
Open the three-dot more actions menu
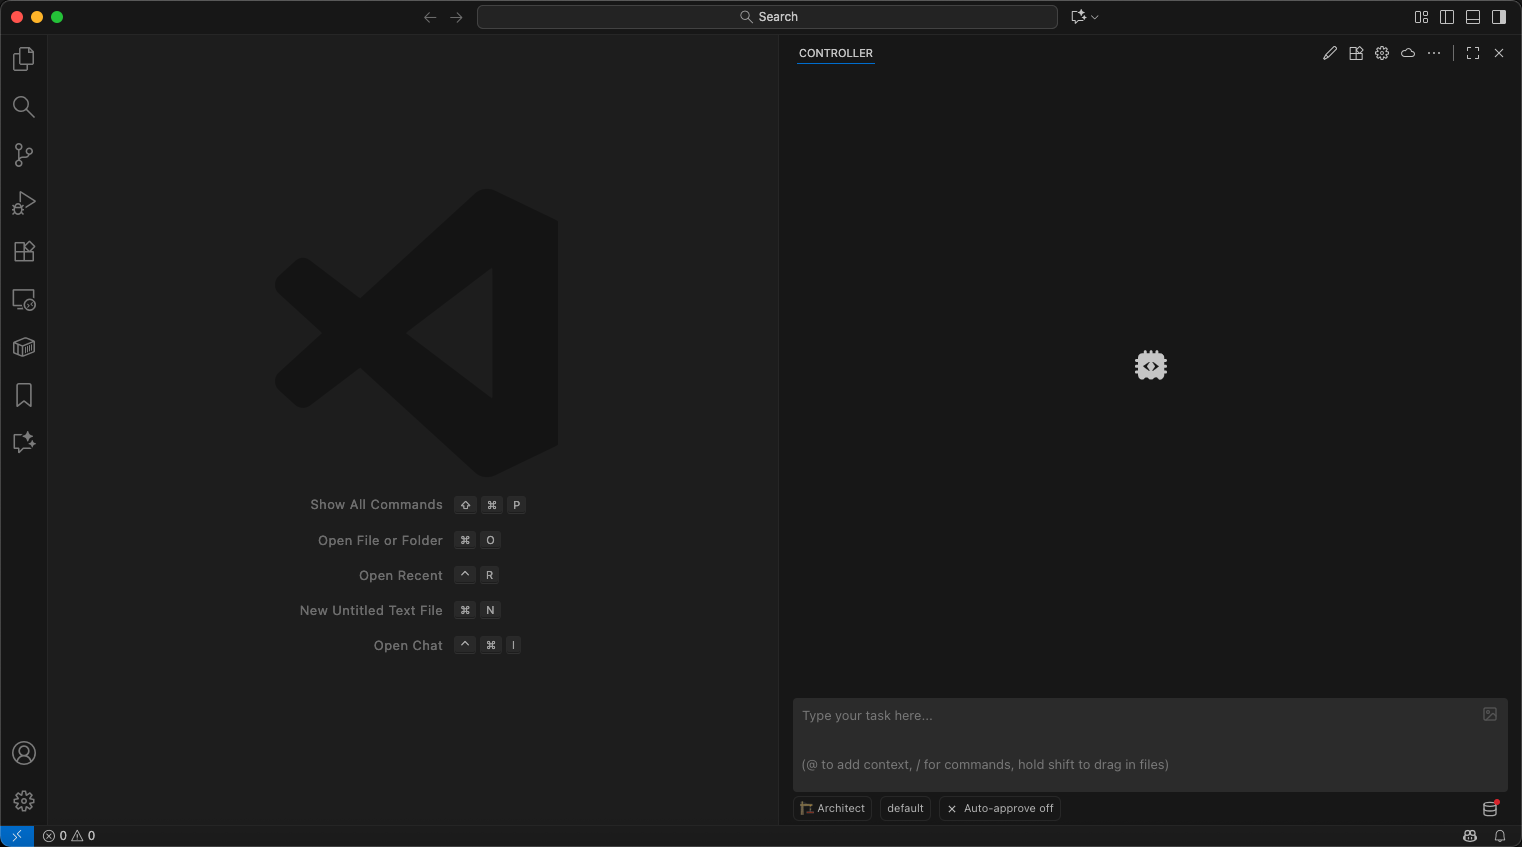[1434, 53]
